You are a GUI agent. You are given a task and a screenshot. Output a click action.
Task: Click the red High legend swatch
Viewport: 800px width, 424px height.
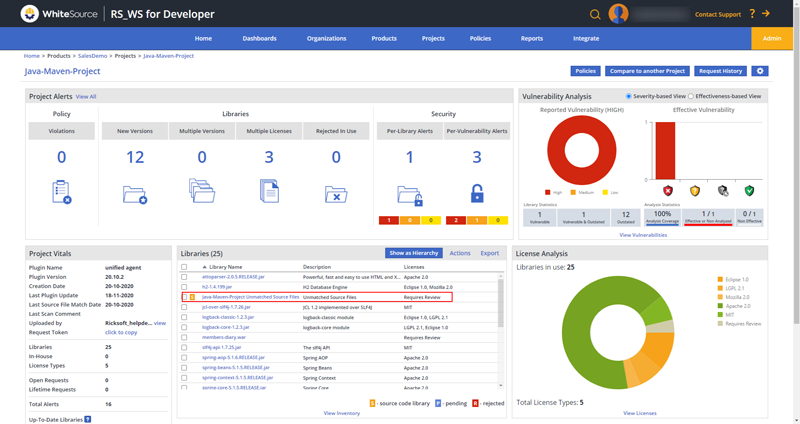pos(547,192)
